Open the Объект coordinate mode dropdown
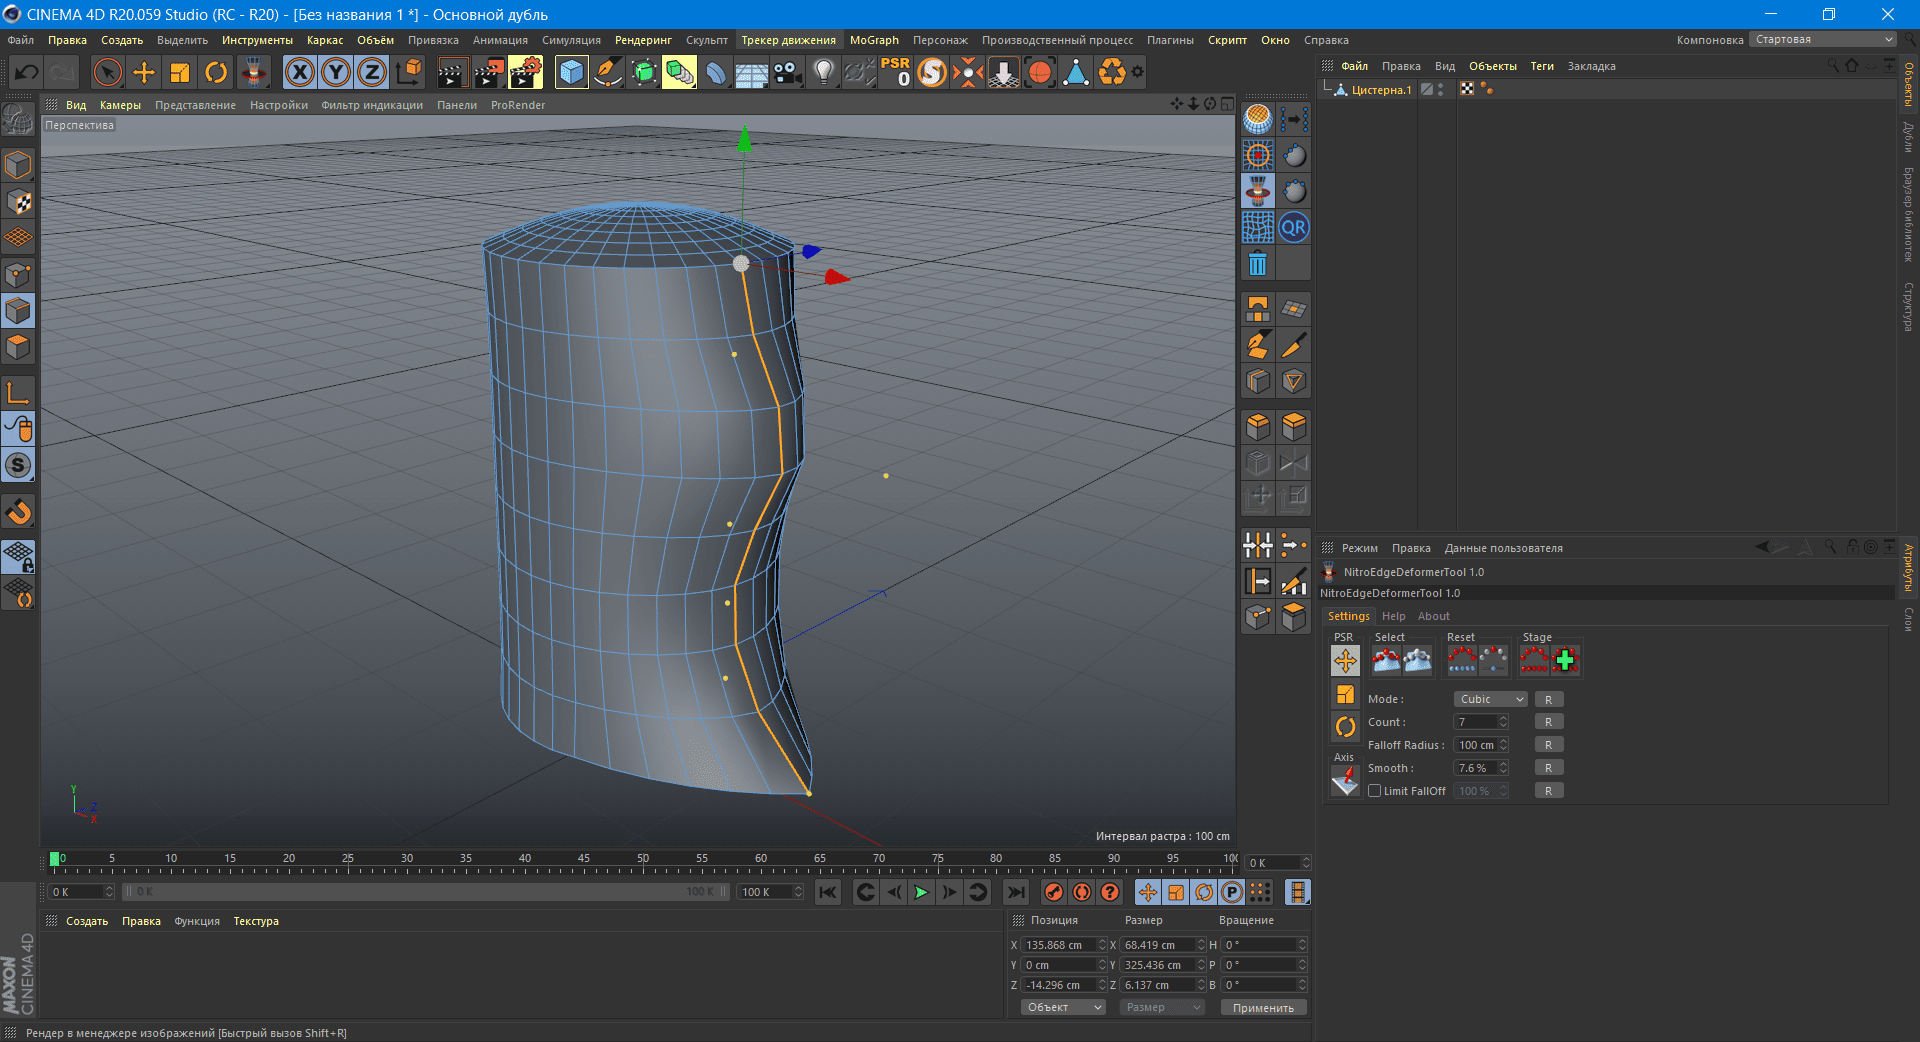 tap(1063, 1007)
